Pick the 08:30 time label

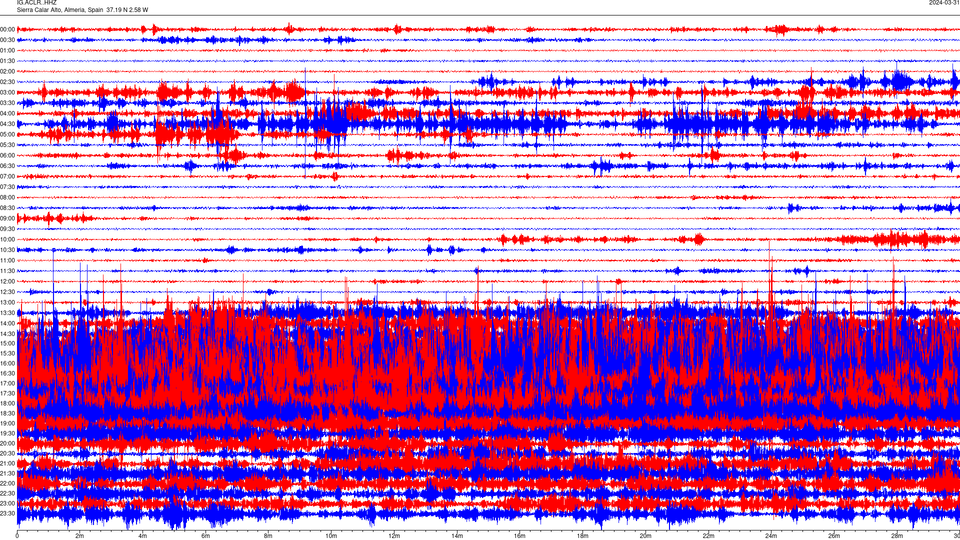point(8,208)
